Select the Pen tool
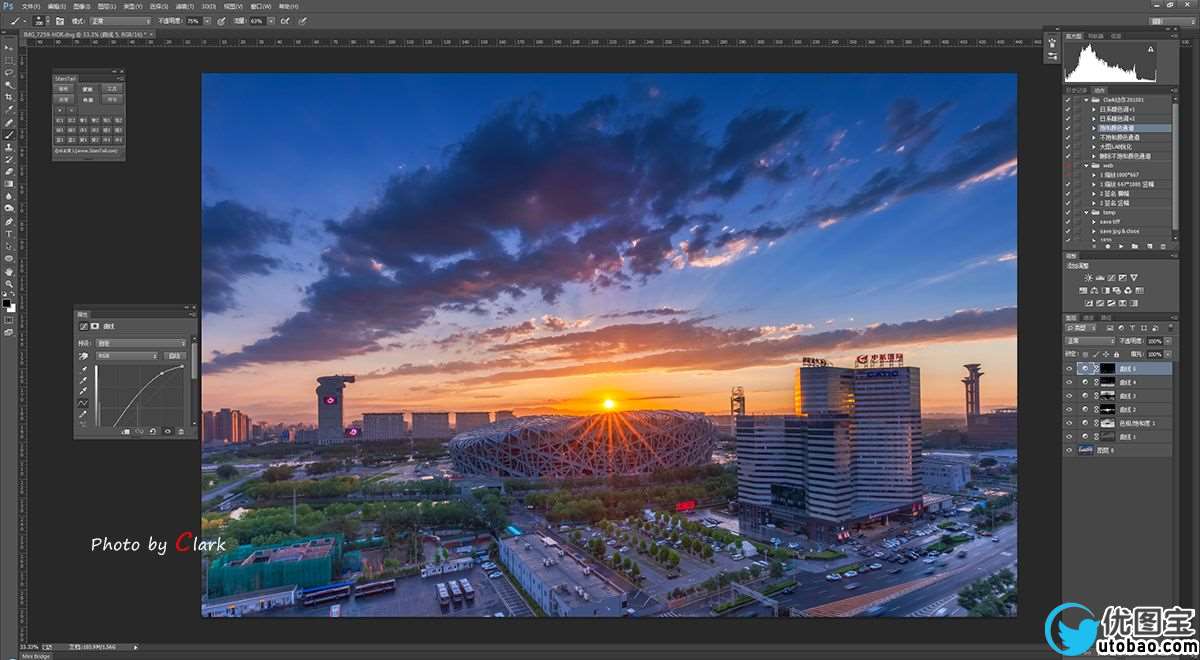The width and height of the screenshot is (1200, 660). [x=9, y=221]
